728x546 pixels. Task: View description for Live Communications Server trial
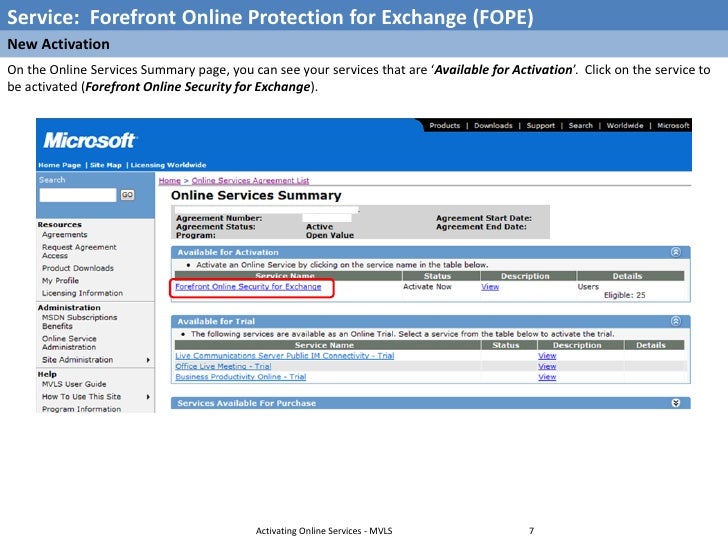click(x=547, y=356)
